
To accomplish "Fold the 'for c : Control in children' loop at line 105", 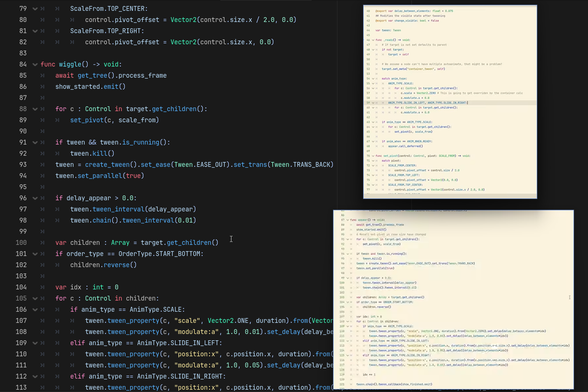I will coord(35,299).
